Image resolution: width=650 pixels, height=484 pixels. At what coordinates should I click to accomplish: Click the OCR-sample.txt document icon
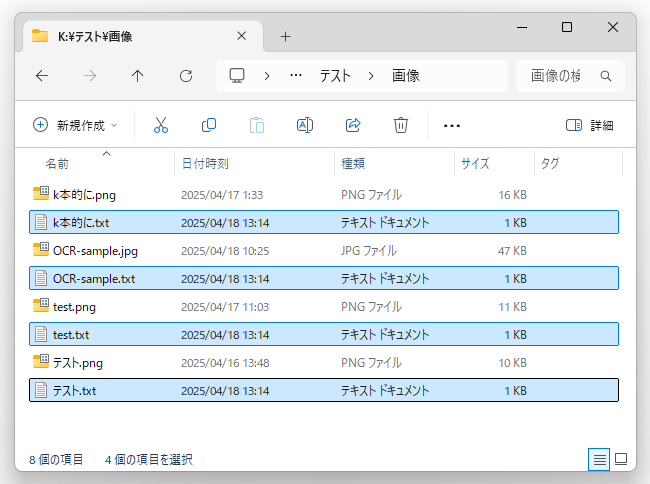point(41,278)
